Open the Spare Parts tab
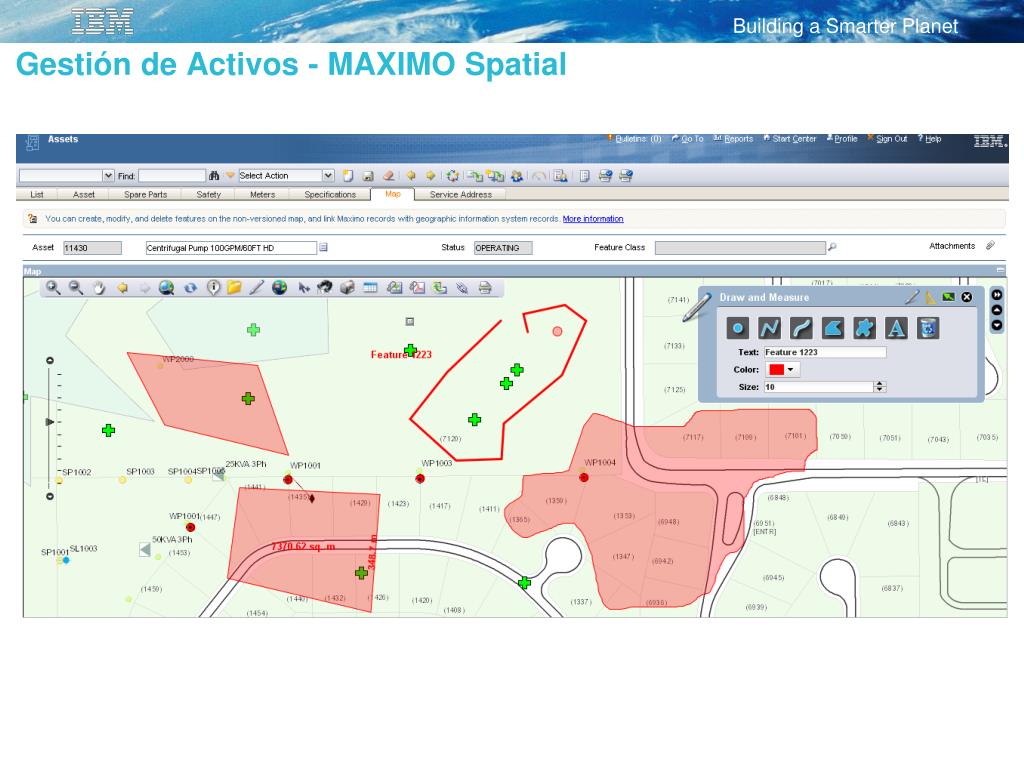Screen dimensions: 1024x768 146,195
